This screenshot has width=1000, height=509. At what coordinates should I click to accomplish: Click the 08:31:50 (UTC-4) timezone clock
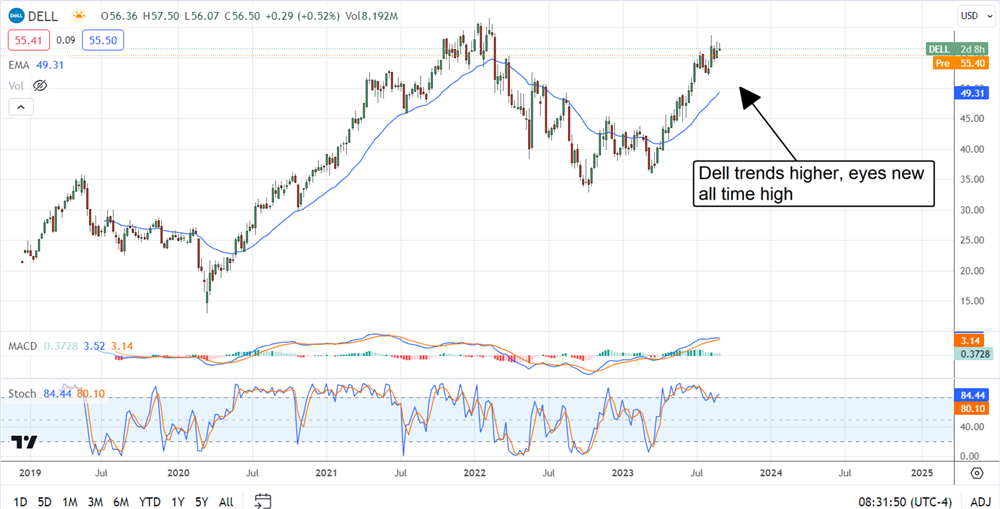pos(906,502)
